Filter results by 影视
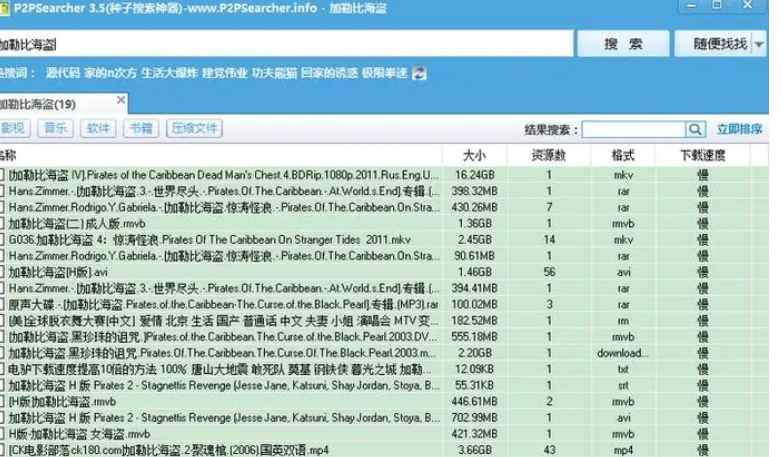Image resolution: width=783 pixels, height=457 pixels. (x=13, y=128)
